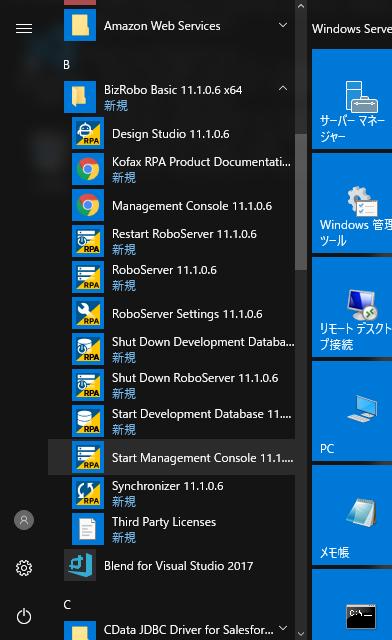Screen dimensions: 392x640
Task: Click the Restart RoboServer 11.1.0.6 icon
Action: (88, 241)
